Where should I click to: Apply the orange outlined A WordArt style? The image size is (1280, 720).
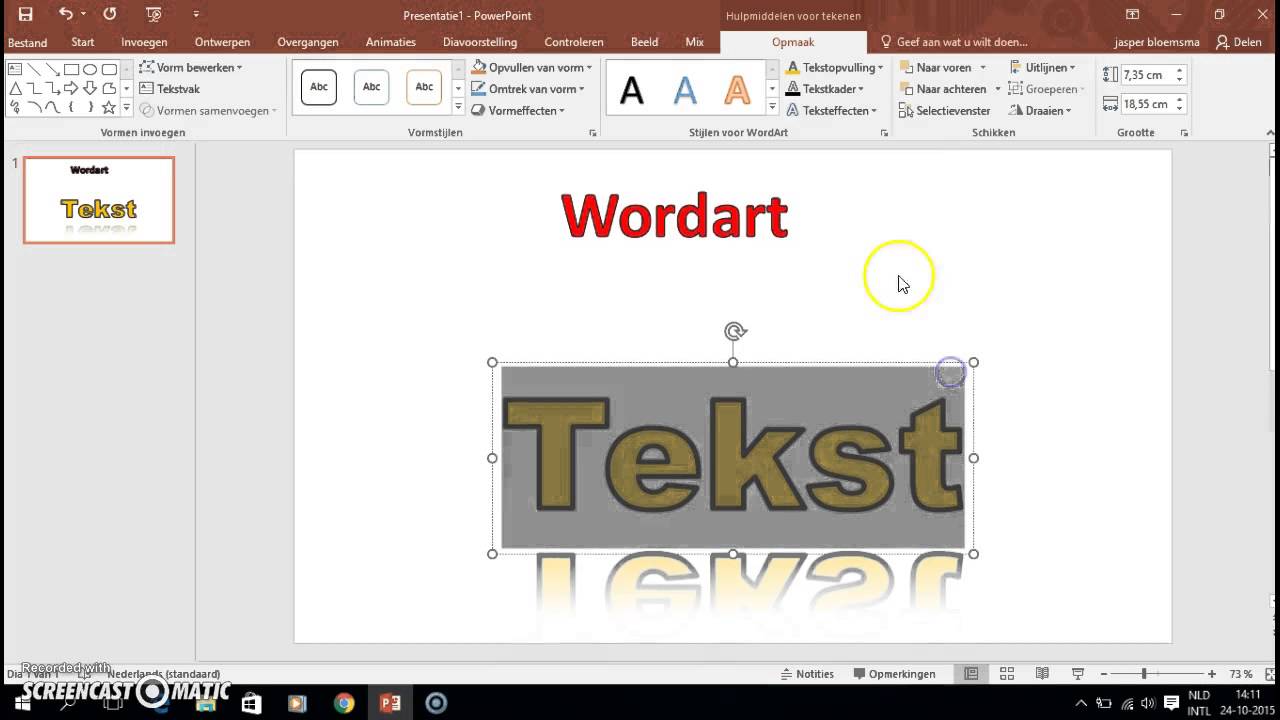737,89
